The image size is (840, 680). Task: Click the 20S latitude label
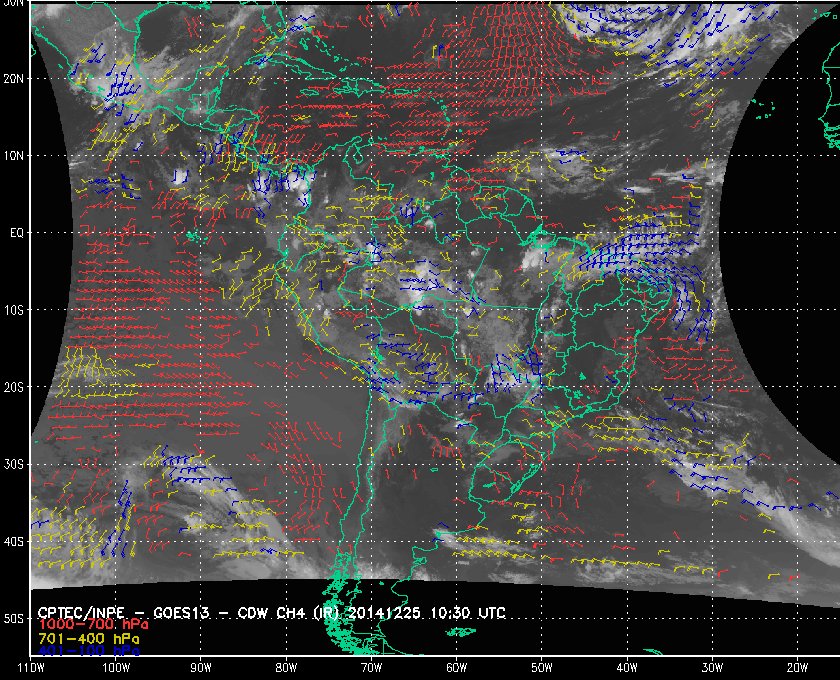(x=14, y=387)
